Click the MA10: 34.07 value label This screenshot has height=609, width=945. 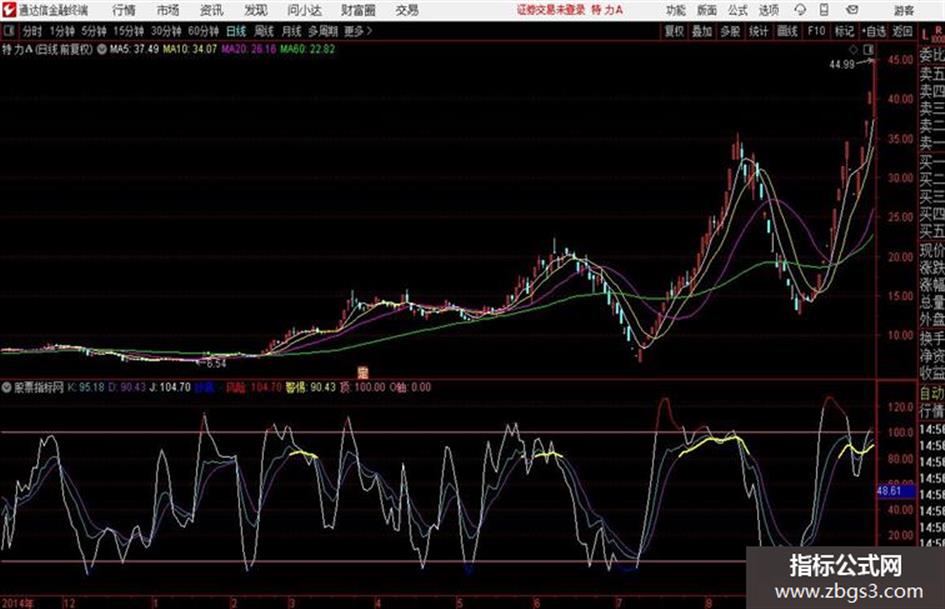190,49
